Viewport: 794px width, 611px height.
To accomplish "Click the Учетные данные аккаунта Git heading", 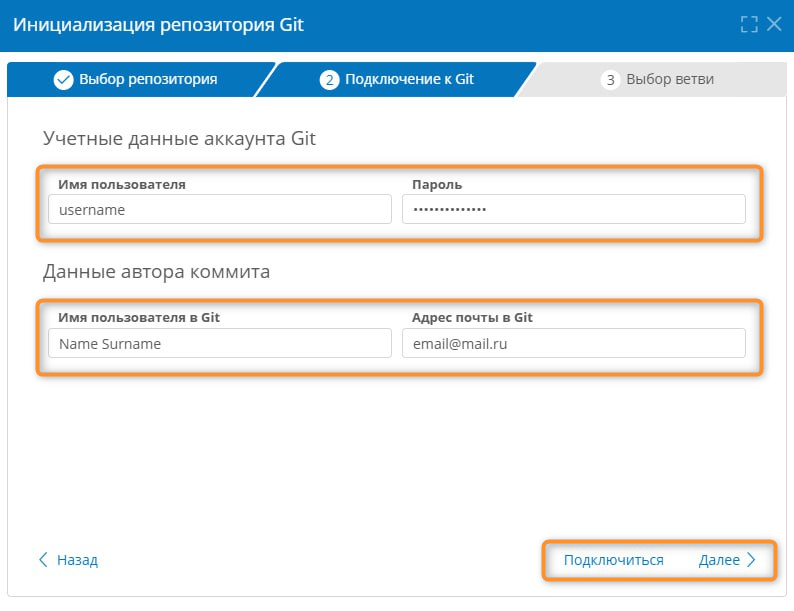I will coord(179,138).
